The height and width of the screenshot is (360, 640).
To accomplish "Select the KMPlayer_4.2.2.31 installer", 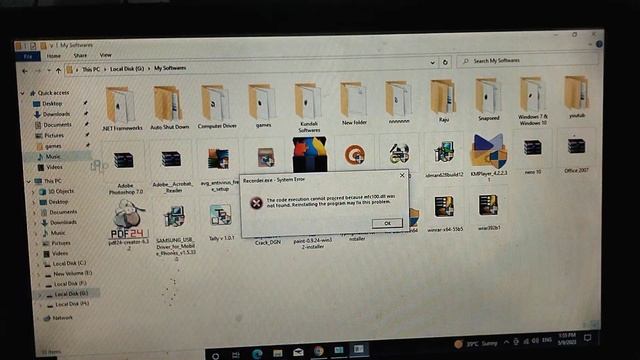I will (489, 158).
